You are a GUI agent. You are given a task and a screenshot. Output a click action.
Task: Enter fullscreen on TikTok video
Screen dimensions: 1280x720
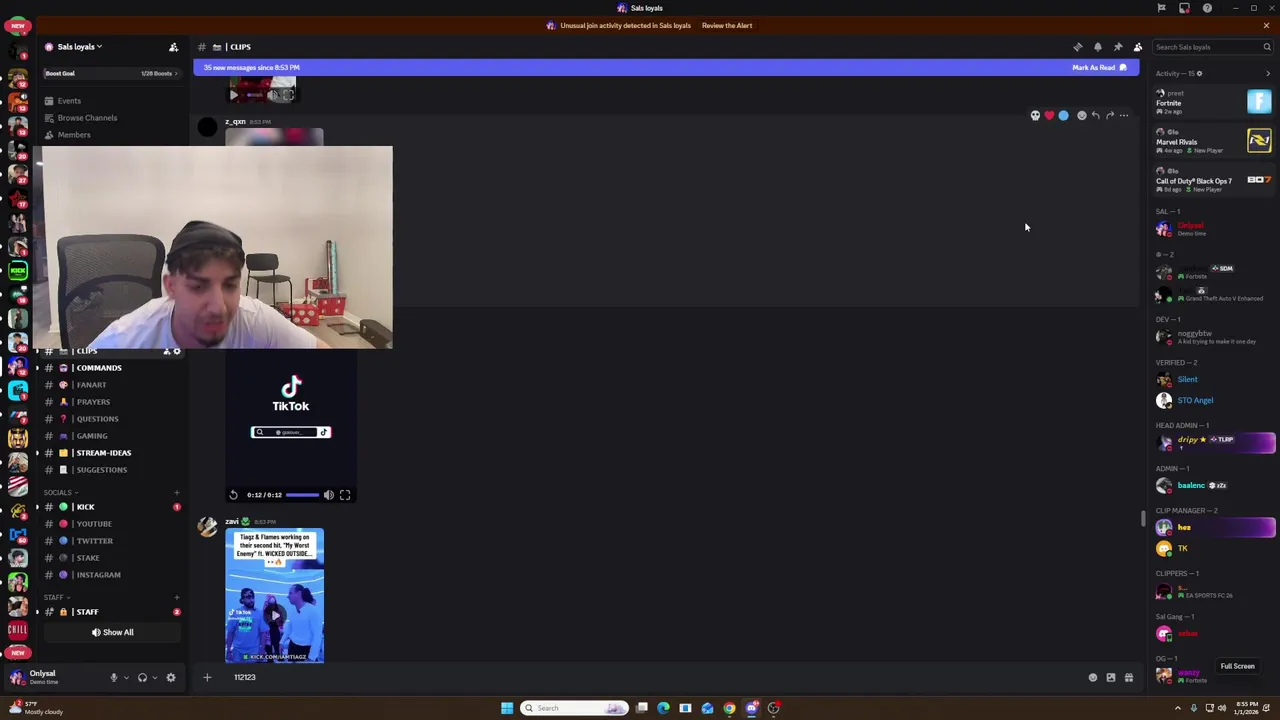point(345,495)
